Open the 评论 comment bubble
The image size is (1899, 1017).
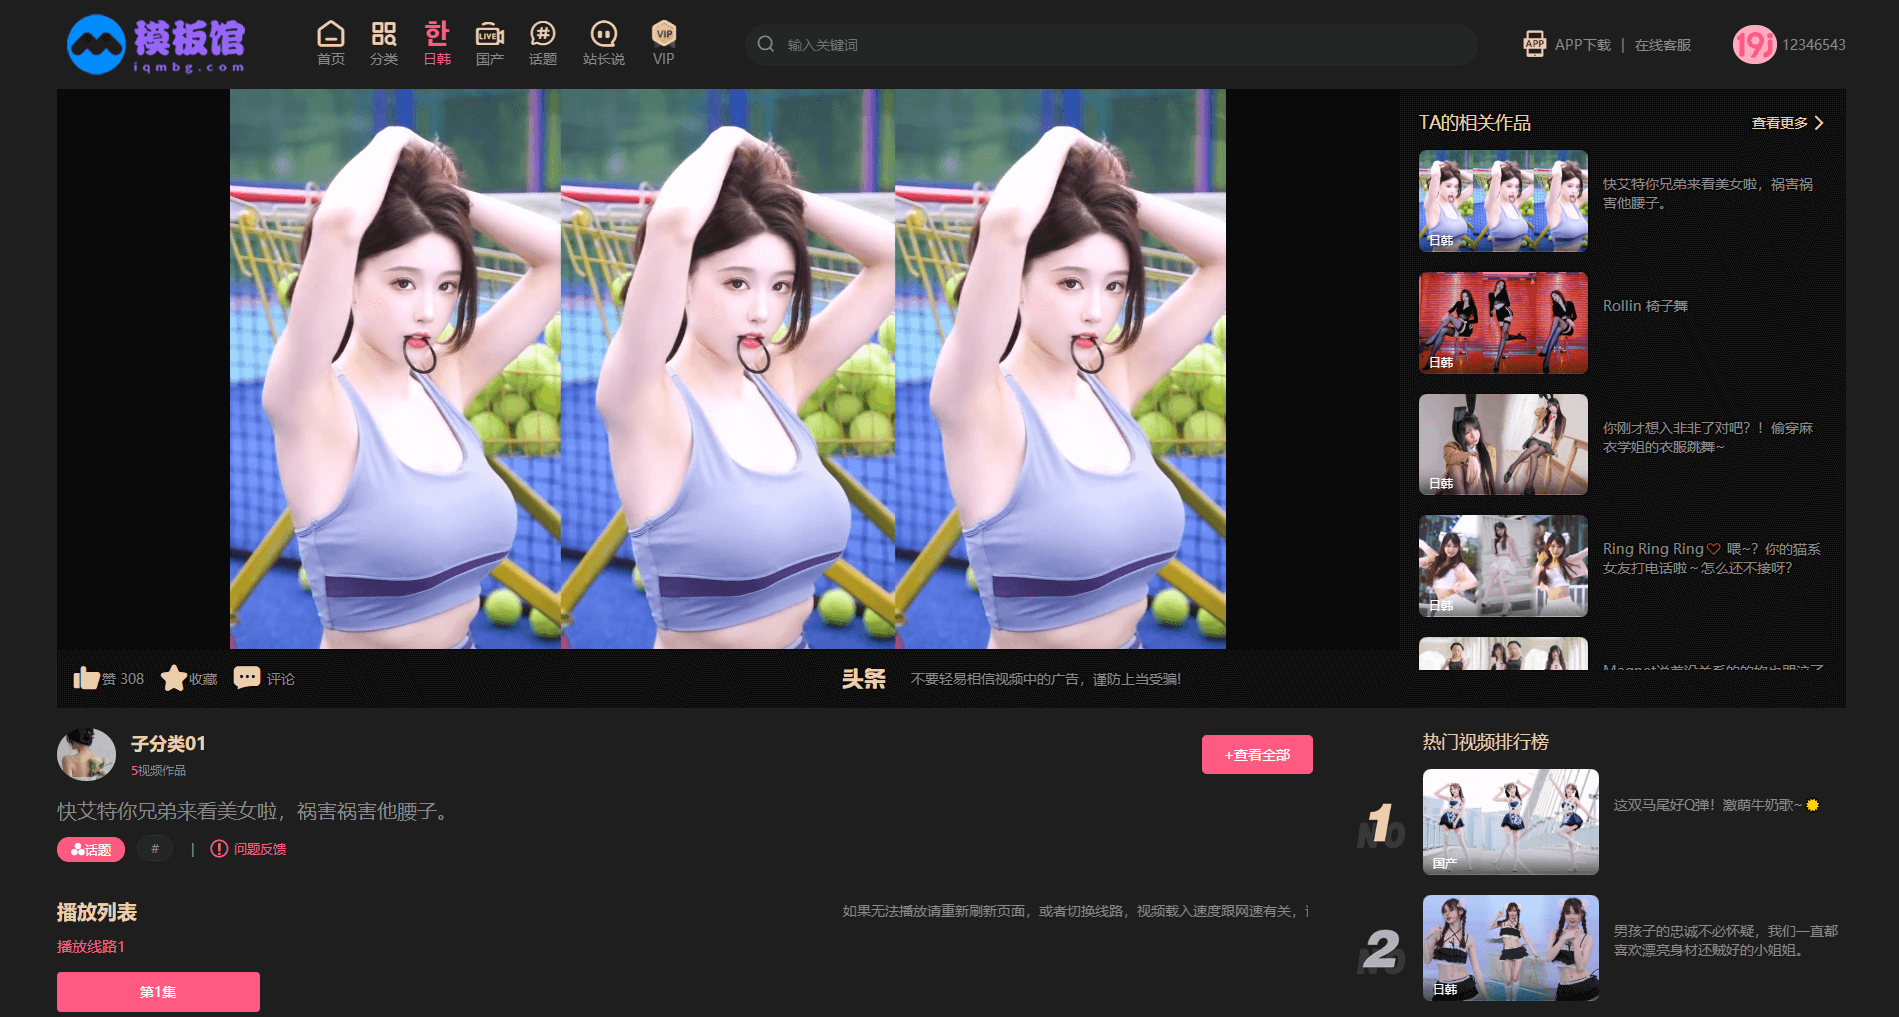(x=247, y=678)
